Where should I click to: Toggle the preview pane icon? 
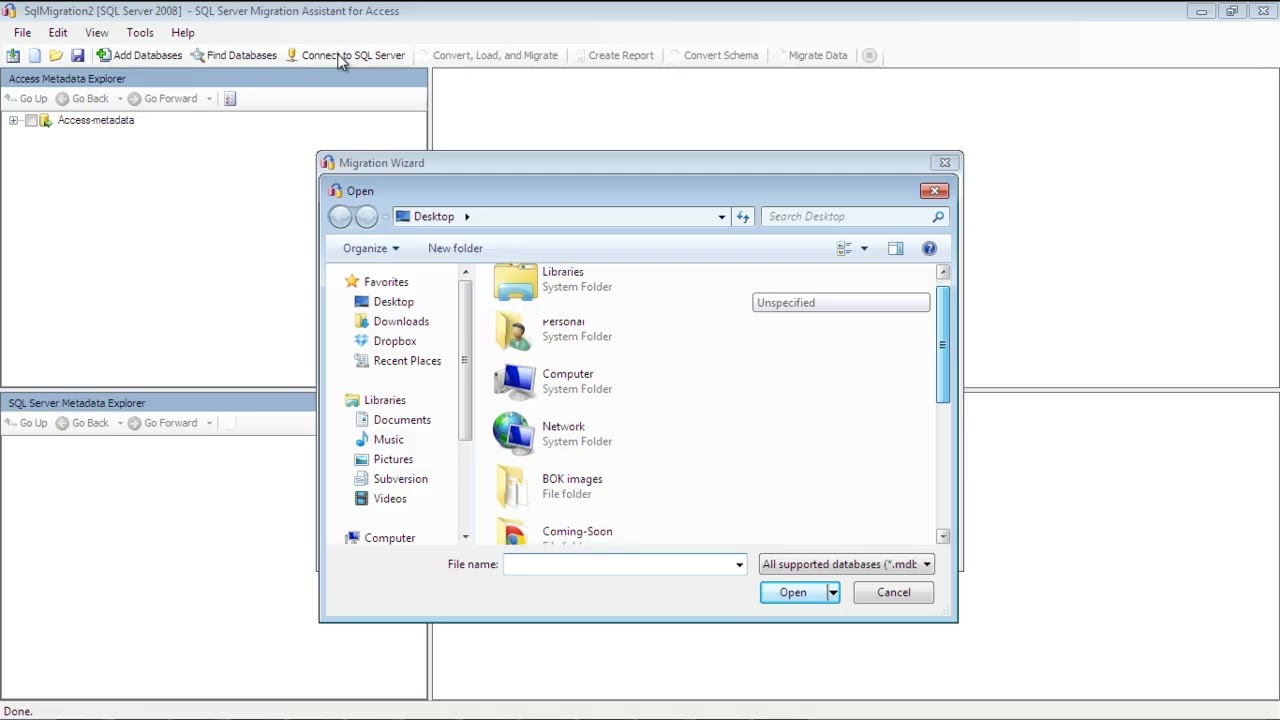(x=895, y=248)
